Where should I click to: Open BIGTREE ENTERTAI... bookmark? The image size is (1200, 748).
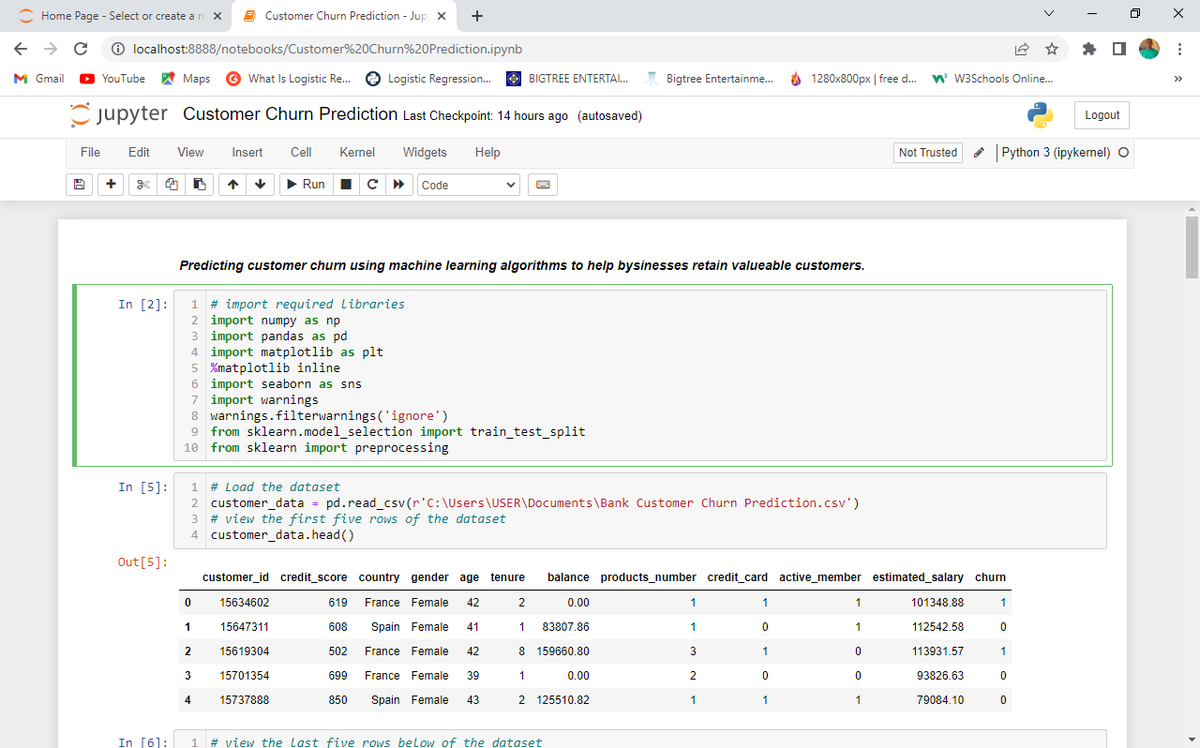(567, 79)
